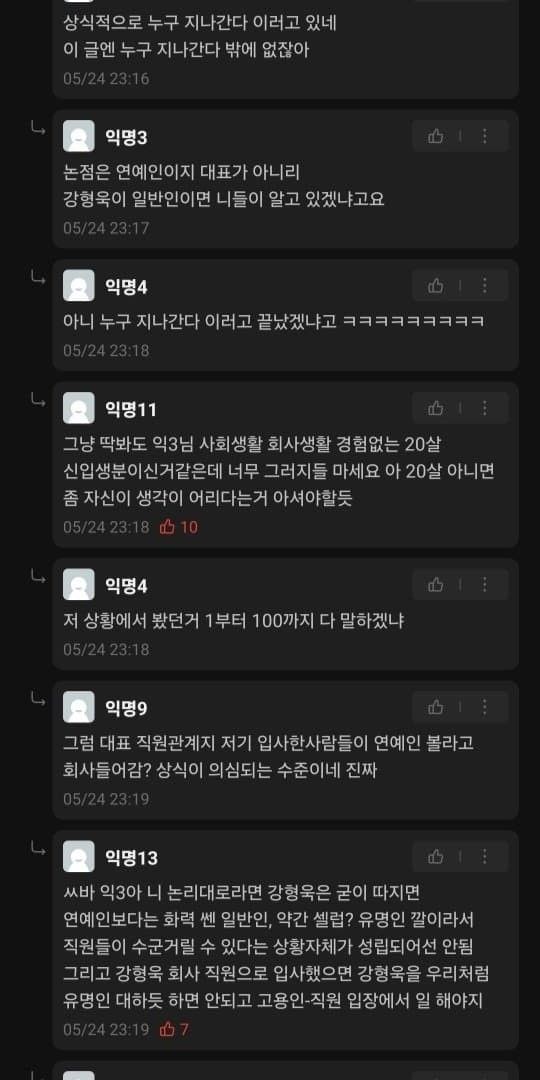Open three-dot menu on 익명9's comment

pyautogui.click(x=484, y=707)
